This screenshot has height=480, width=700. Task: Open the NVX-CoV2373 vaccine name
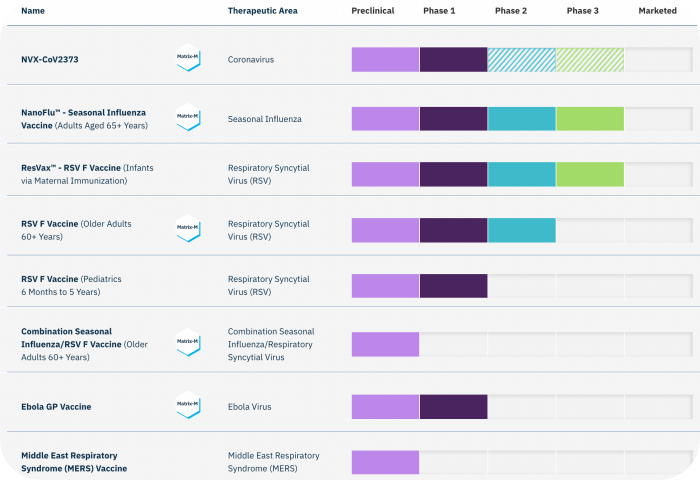(x=50, y=59)
